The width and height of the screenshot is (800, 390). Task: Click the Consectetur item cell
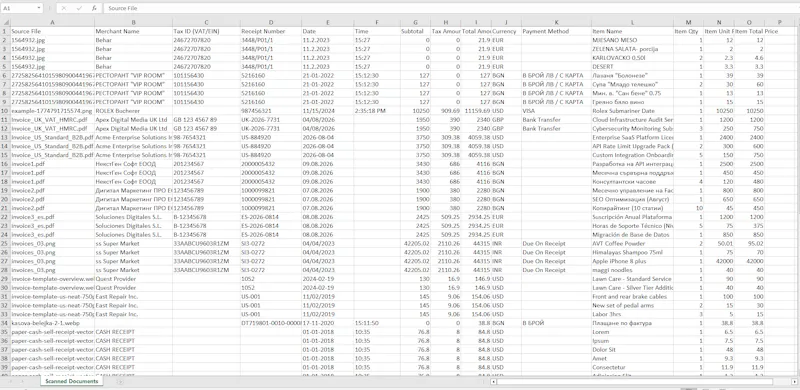pyautogui.click(x=632, y=368)
